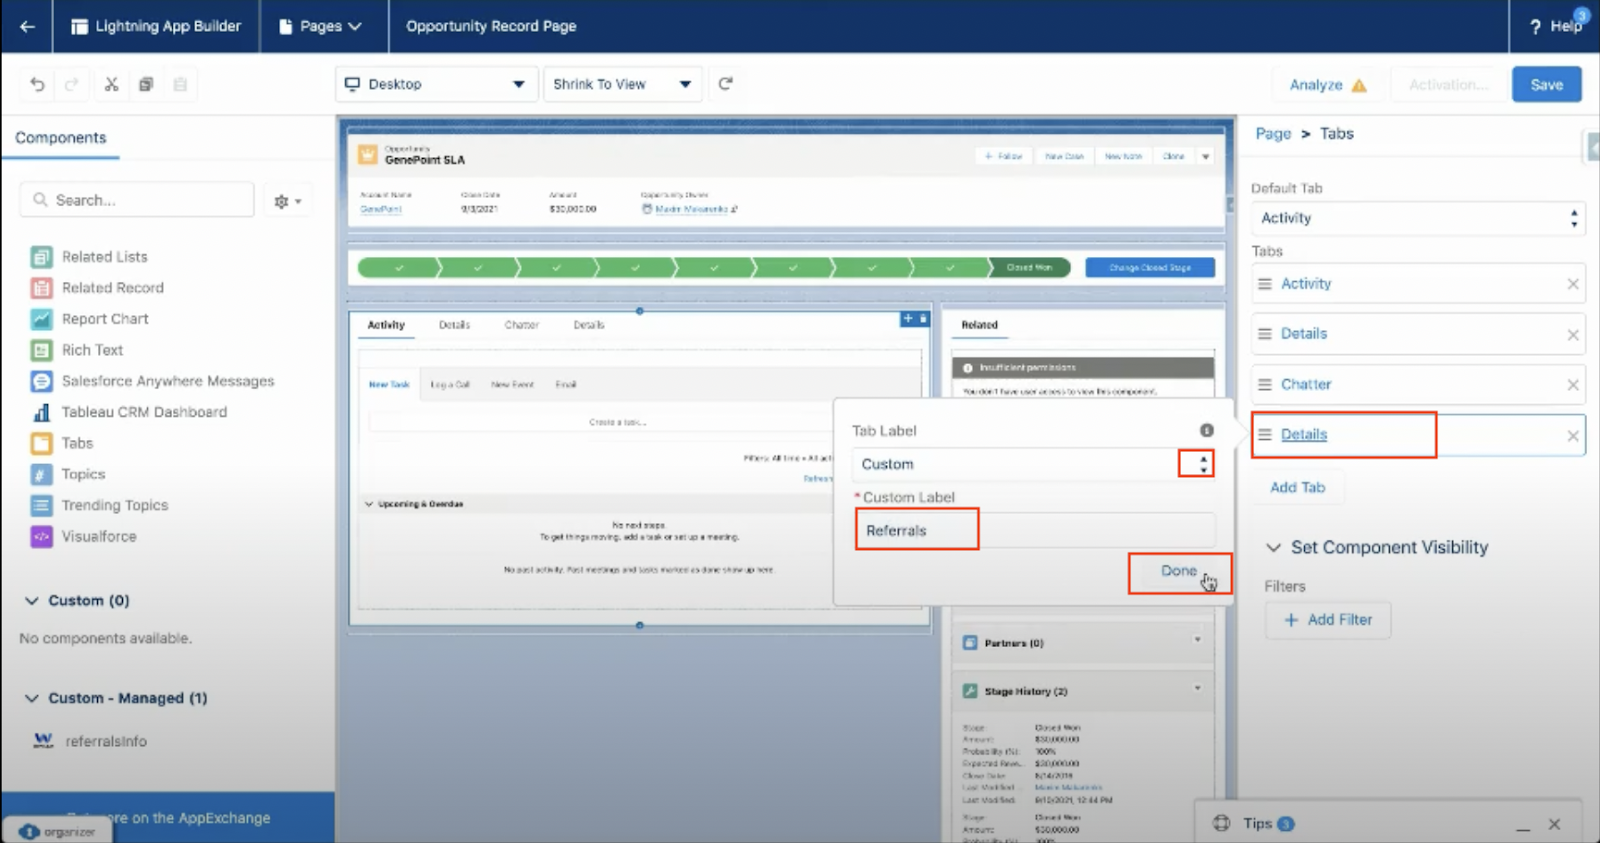Click the cut scissors icon

(x=111, y=84)
